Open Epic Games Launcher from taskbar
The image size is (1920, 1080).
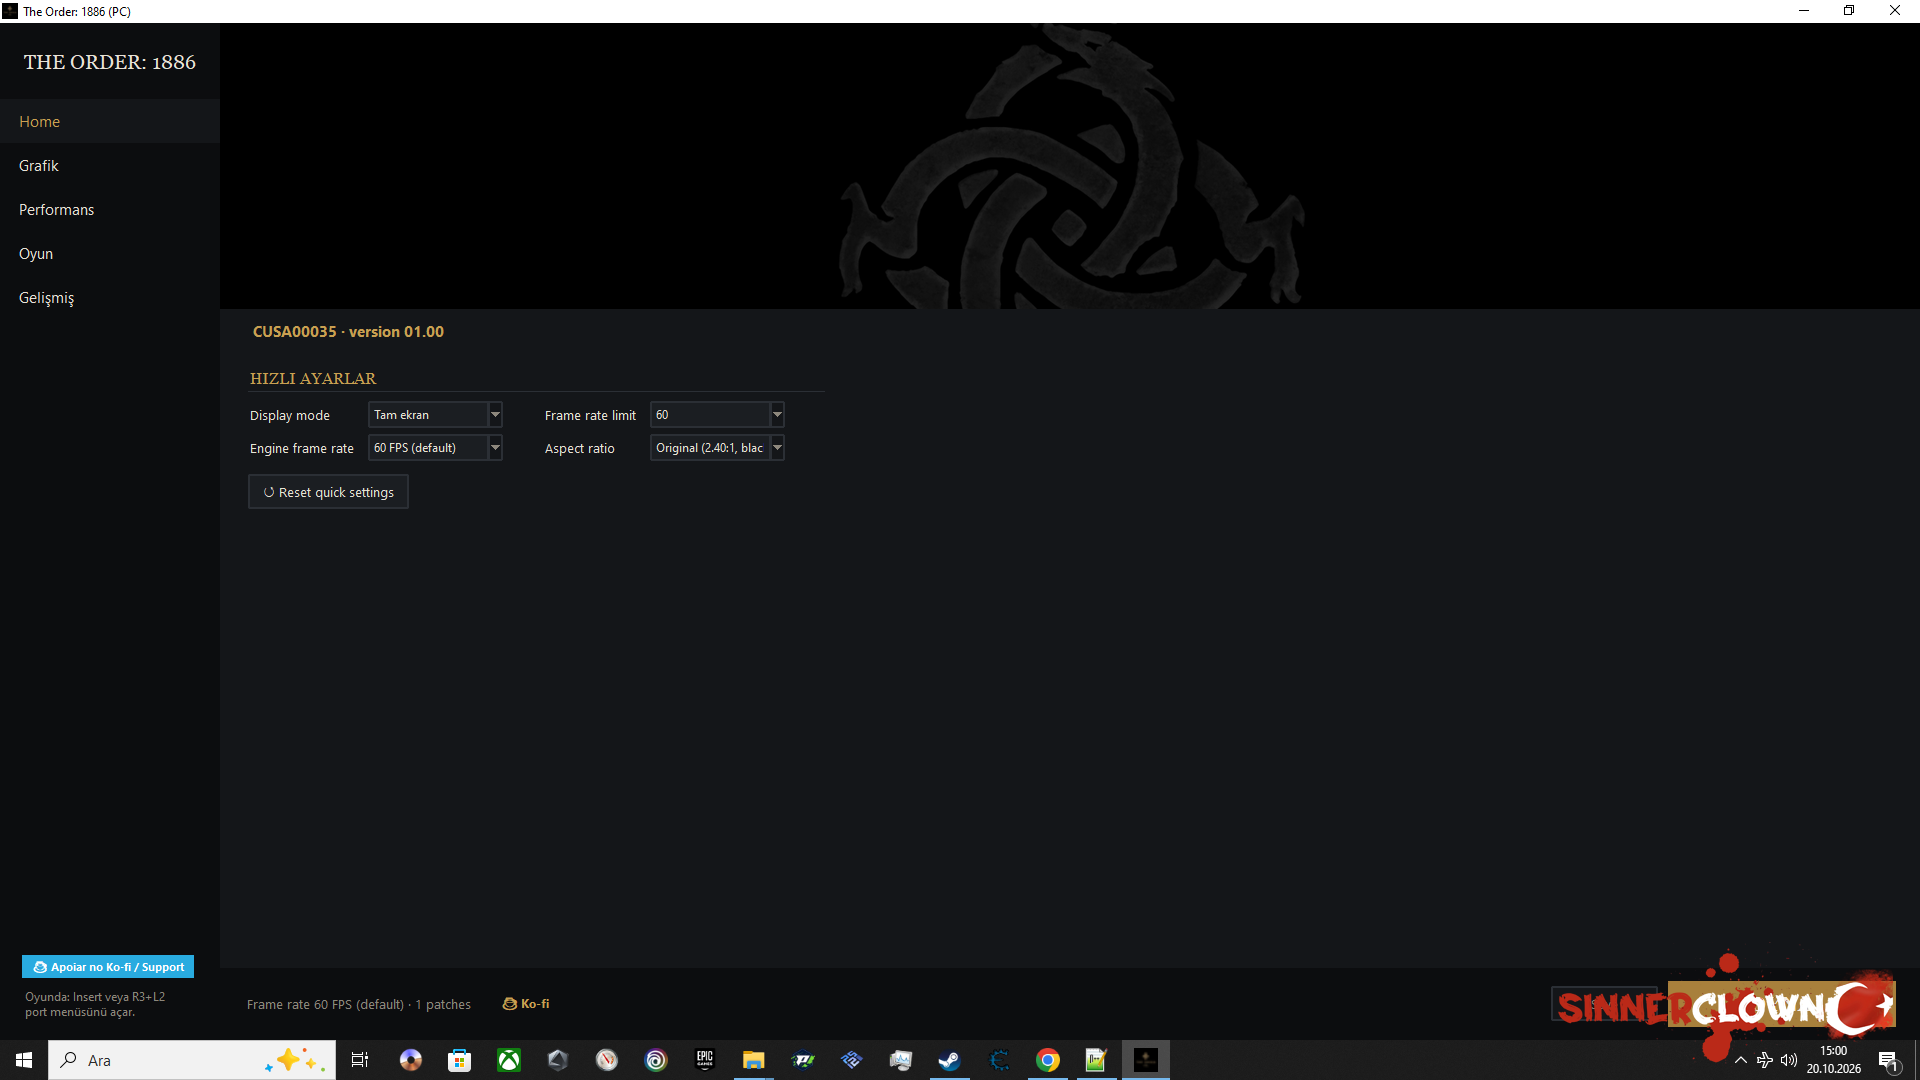pyautogui.click(x=705, y=1060)
